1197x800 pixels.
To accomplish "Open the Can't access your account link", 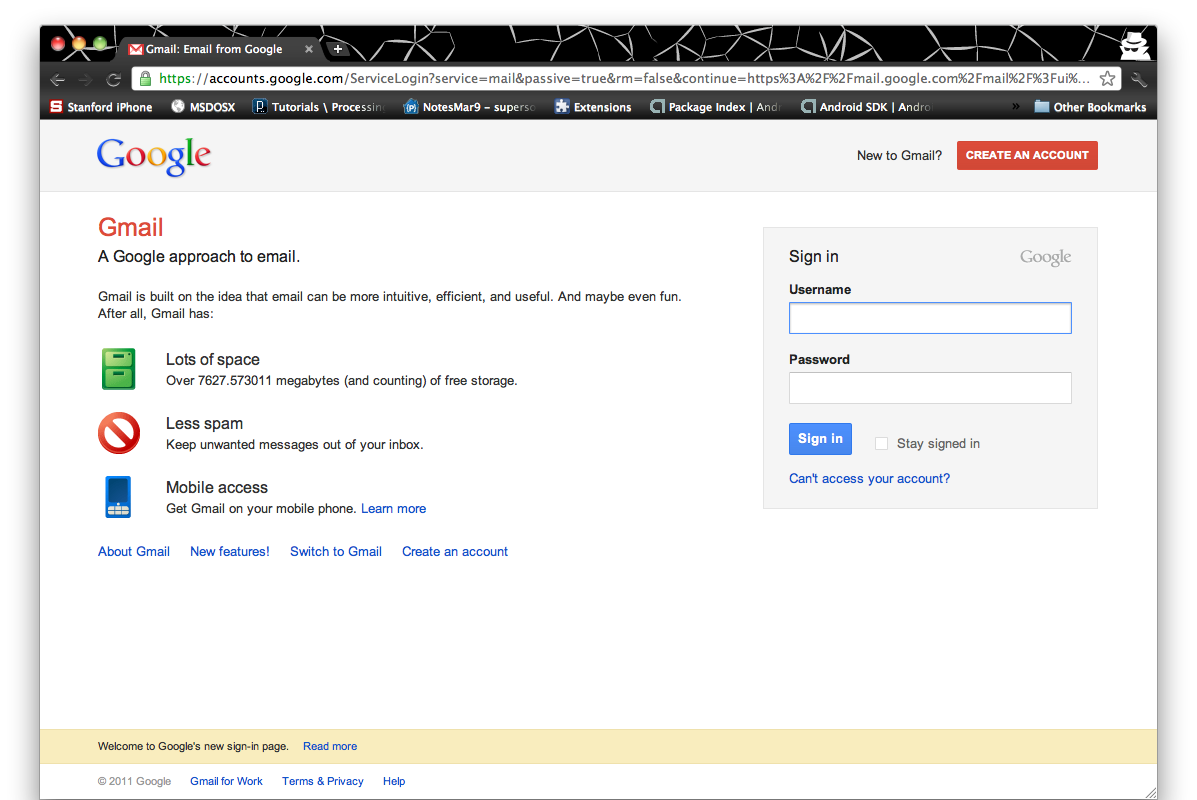I will coord(869,479).
